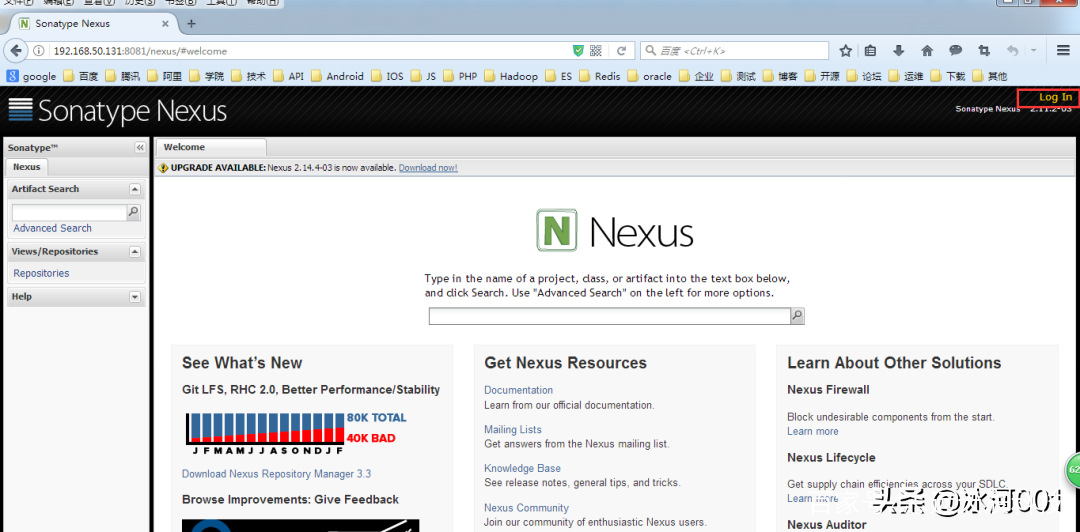Open dropdown arrow next to undo icon
Screen dimensions: 1080x532
click(1034, 50)
